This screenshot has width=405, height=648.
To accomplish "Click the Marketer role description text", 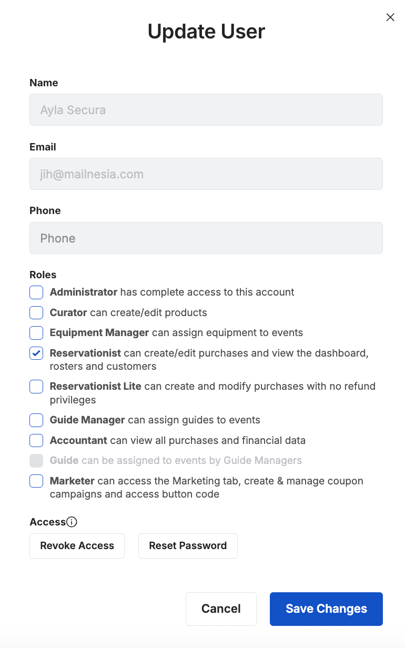I will pyautogui.click(x=207, y=488).
